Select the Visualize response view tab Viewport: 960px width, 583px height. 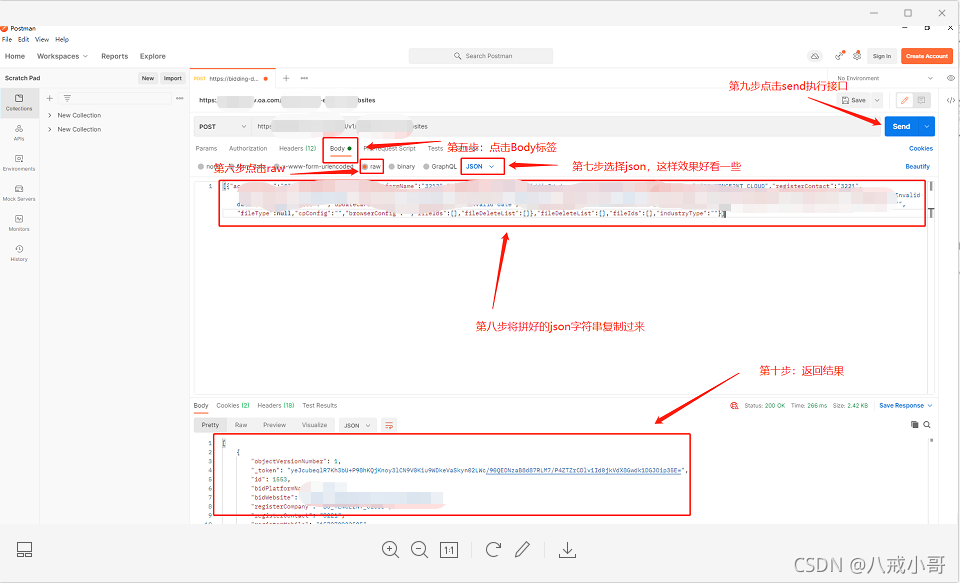[x=314, y=425]
